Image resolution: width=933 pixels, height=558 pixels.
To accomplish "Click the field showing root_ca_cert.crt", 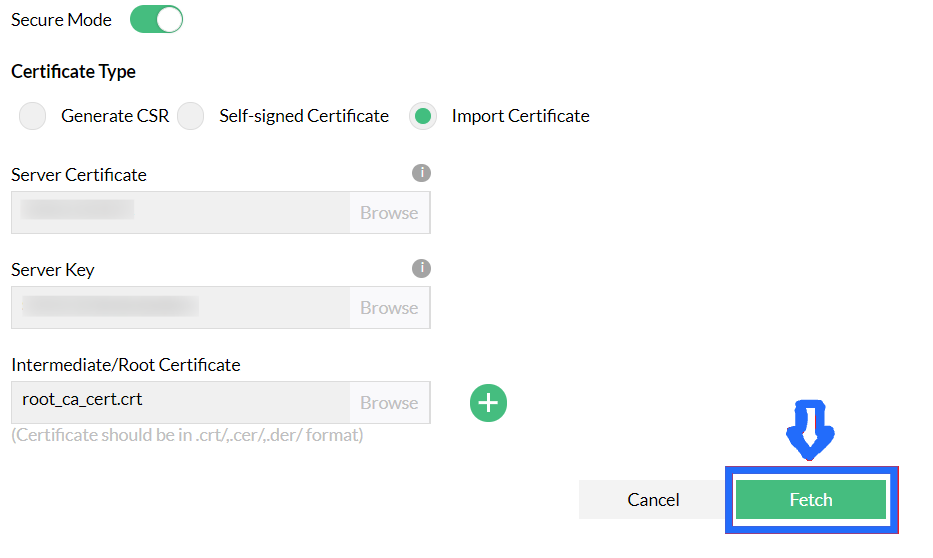I will [x=180, y=402].
